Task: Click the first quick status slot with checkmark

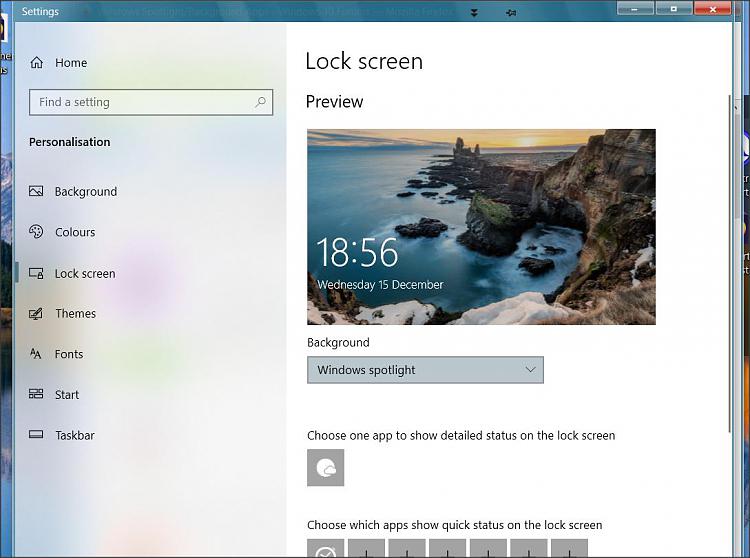Action: pos(326,549)
